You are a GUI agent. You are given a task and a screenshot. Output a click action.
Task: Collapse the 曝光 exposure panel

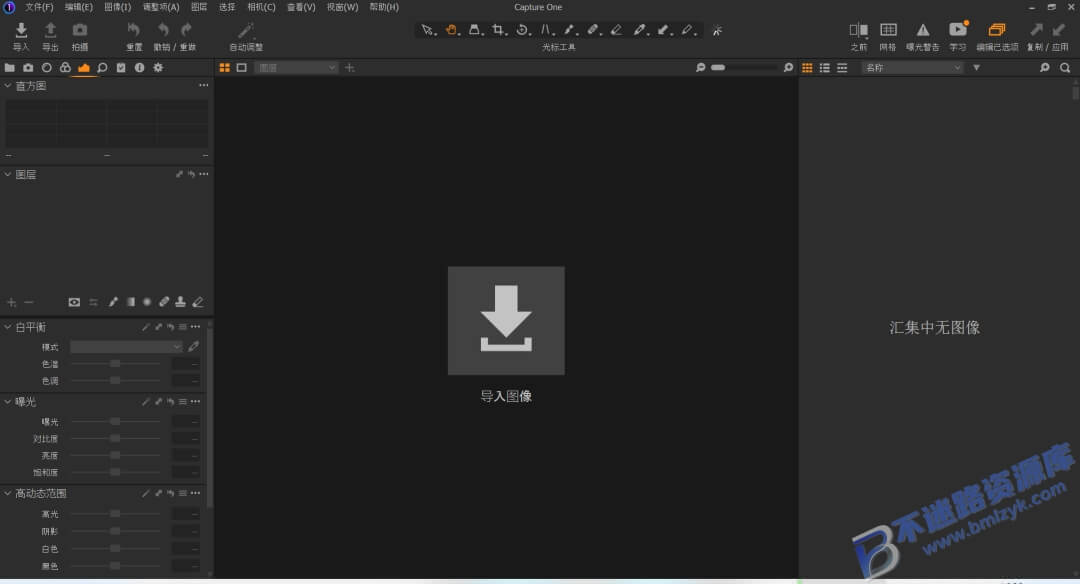tap(8, 401)
